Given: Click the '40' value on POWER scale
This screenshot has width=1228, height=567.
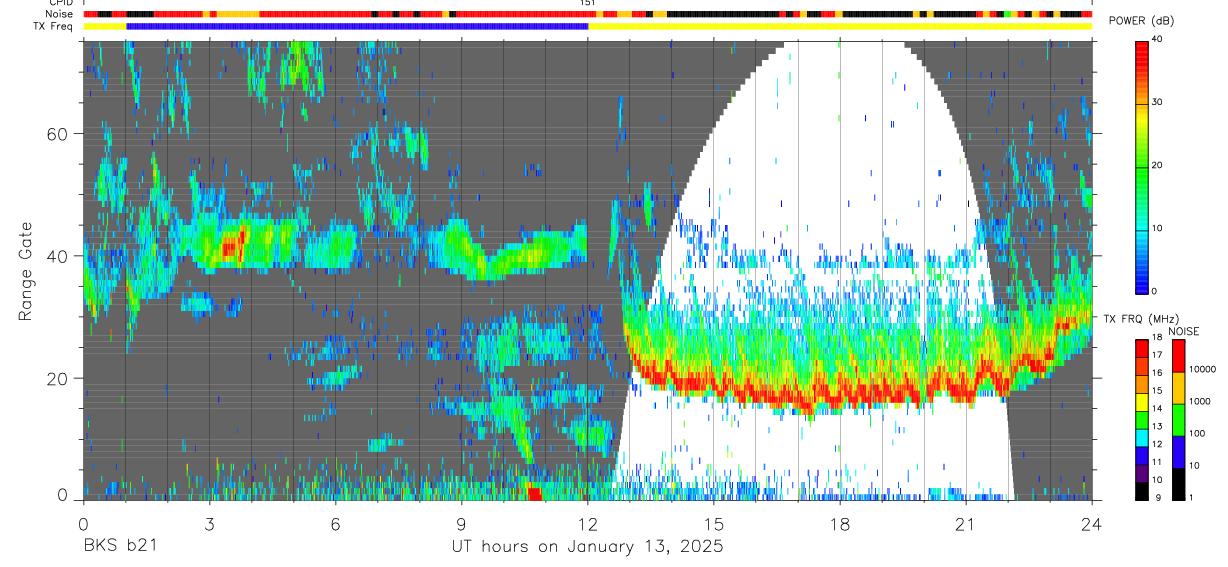Looking at the screenshot, I should tap(1159, 40).
